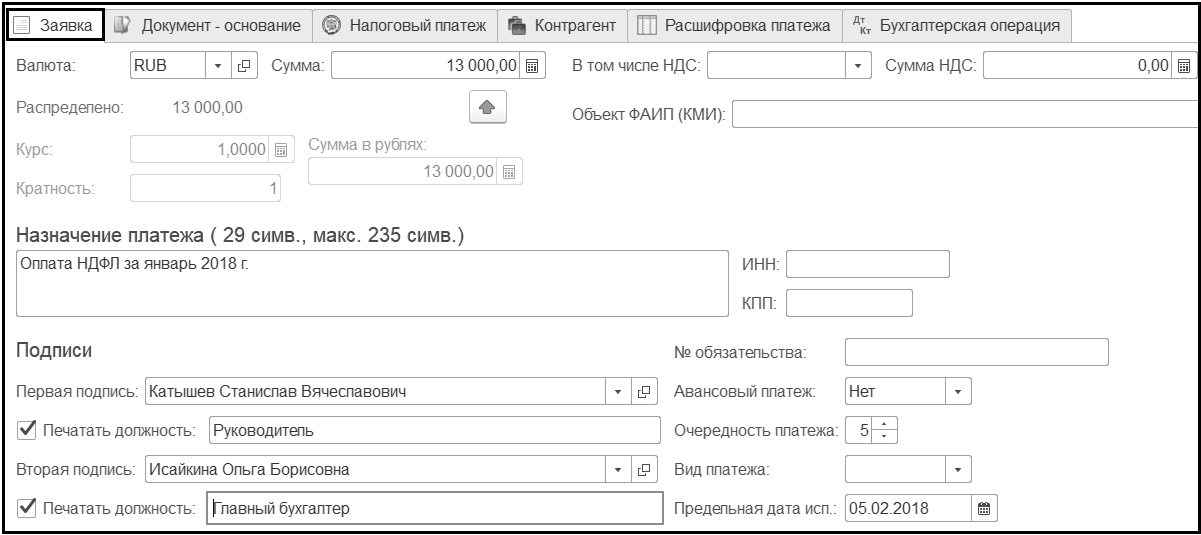Open calculator for Сумма в рублях
1201x535 pixels.
pyautogui.click(x=510, y=171)
